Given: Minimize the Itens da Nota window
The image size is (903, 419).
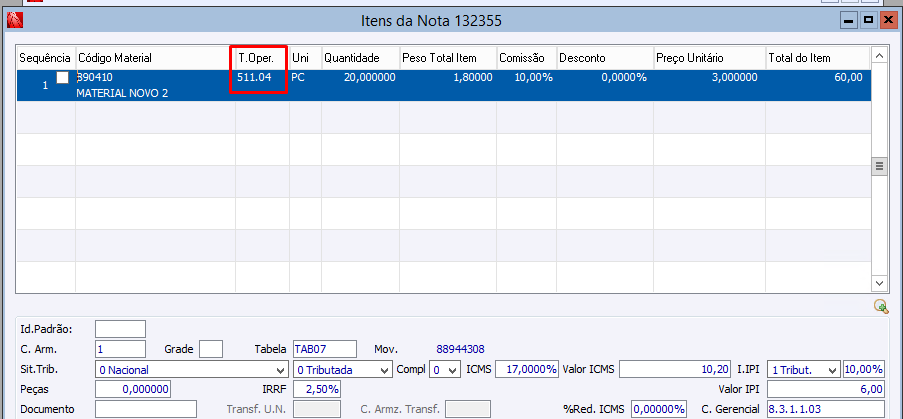Looking at the screenshot, I should (x=848, y=21).
